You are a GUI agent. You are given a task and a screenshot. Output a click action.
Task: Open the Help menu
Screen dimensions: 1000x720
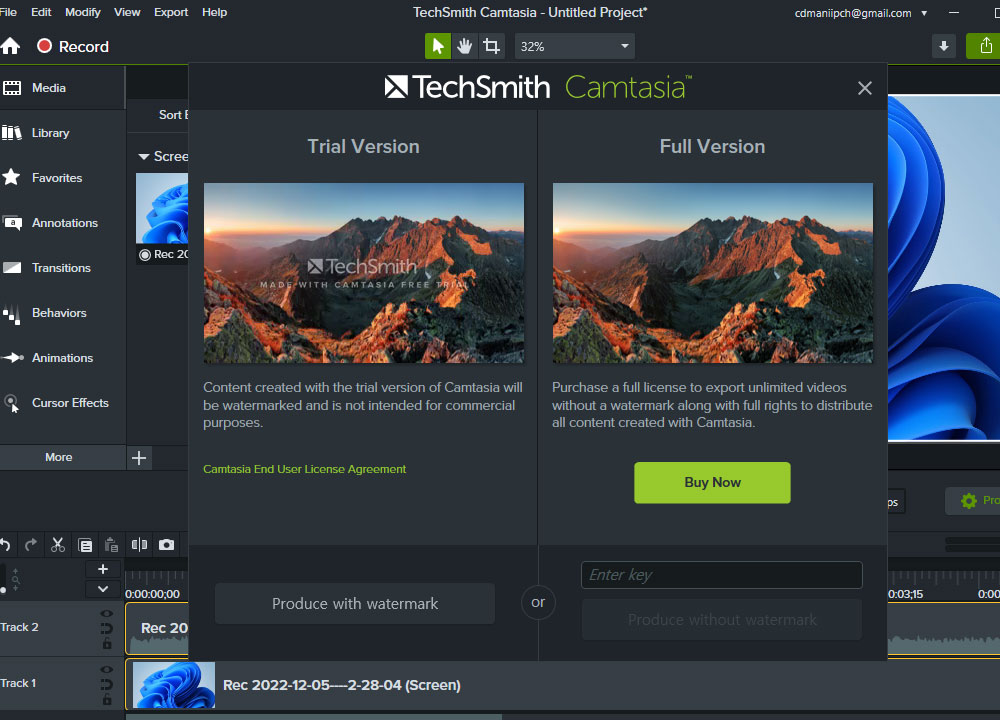click(214, 12)
